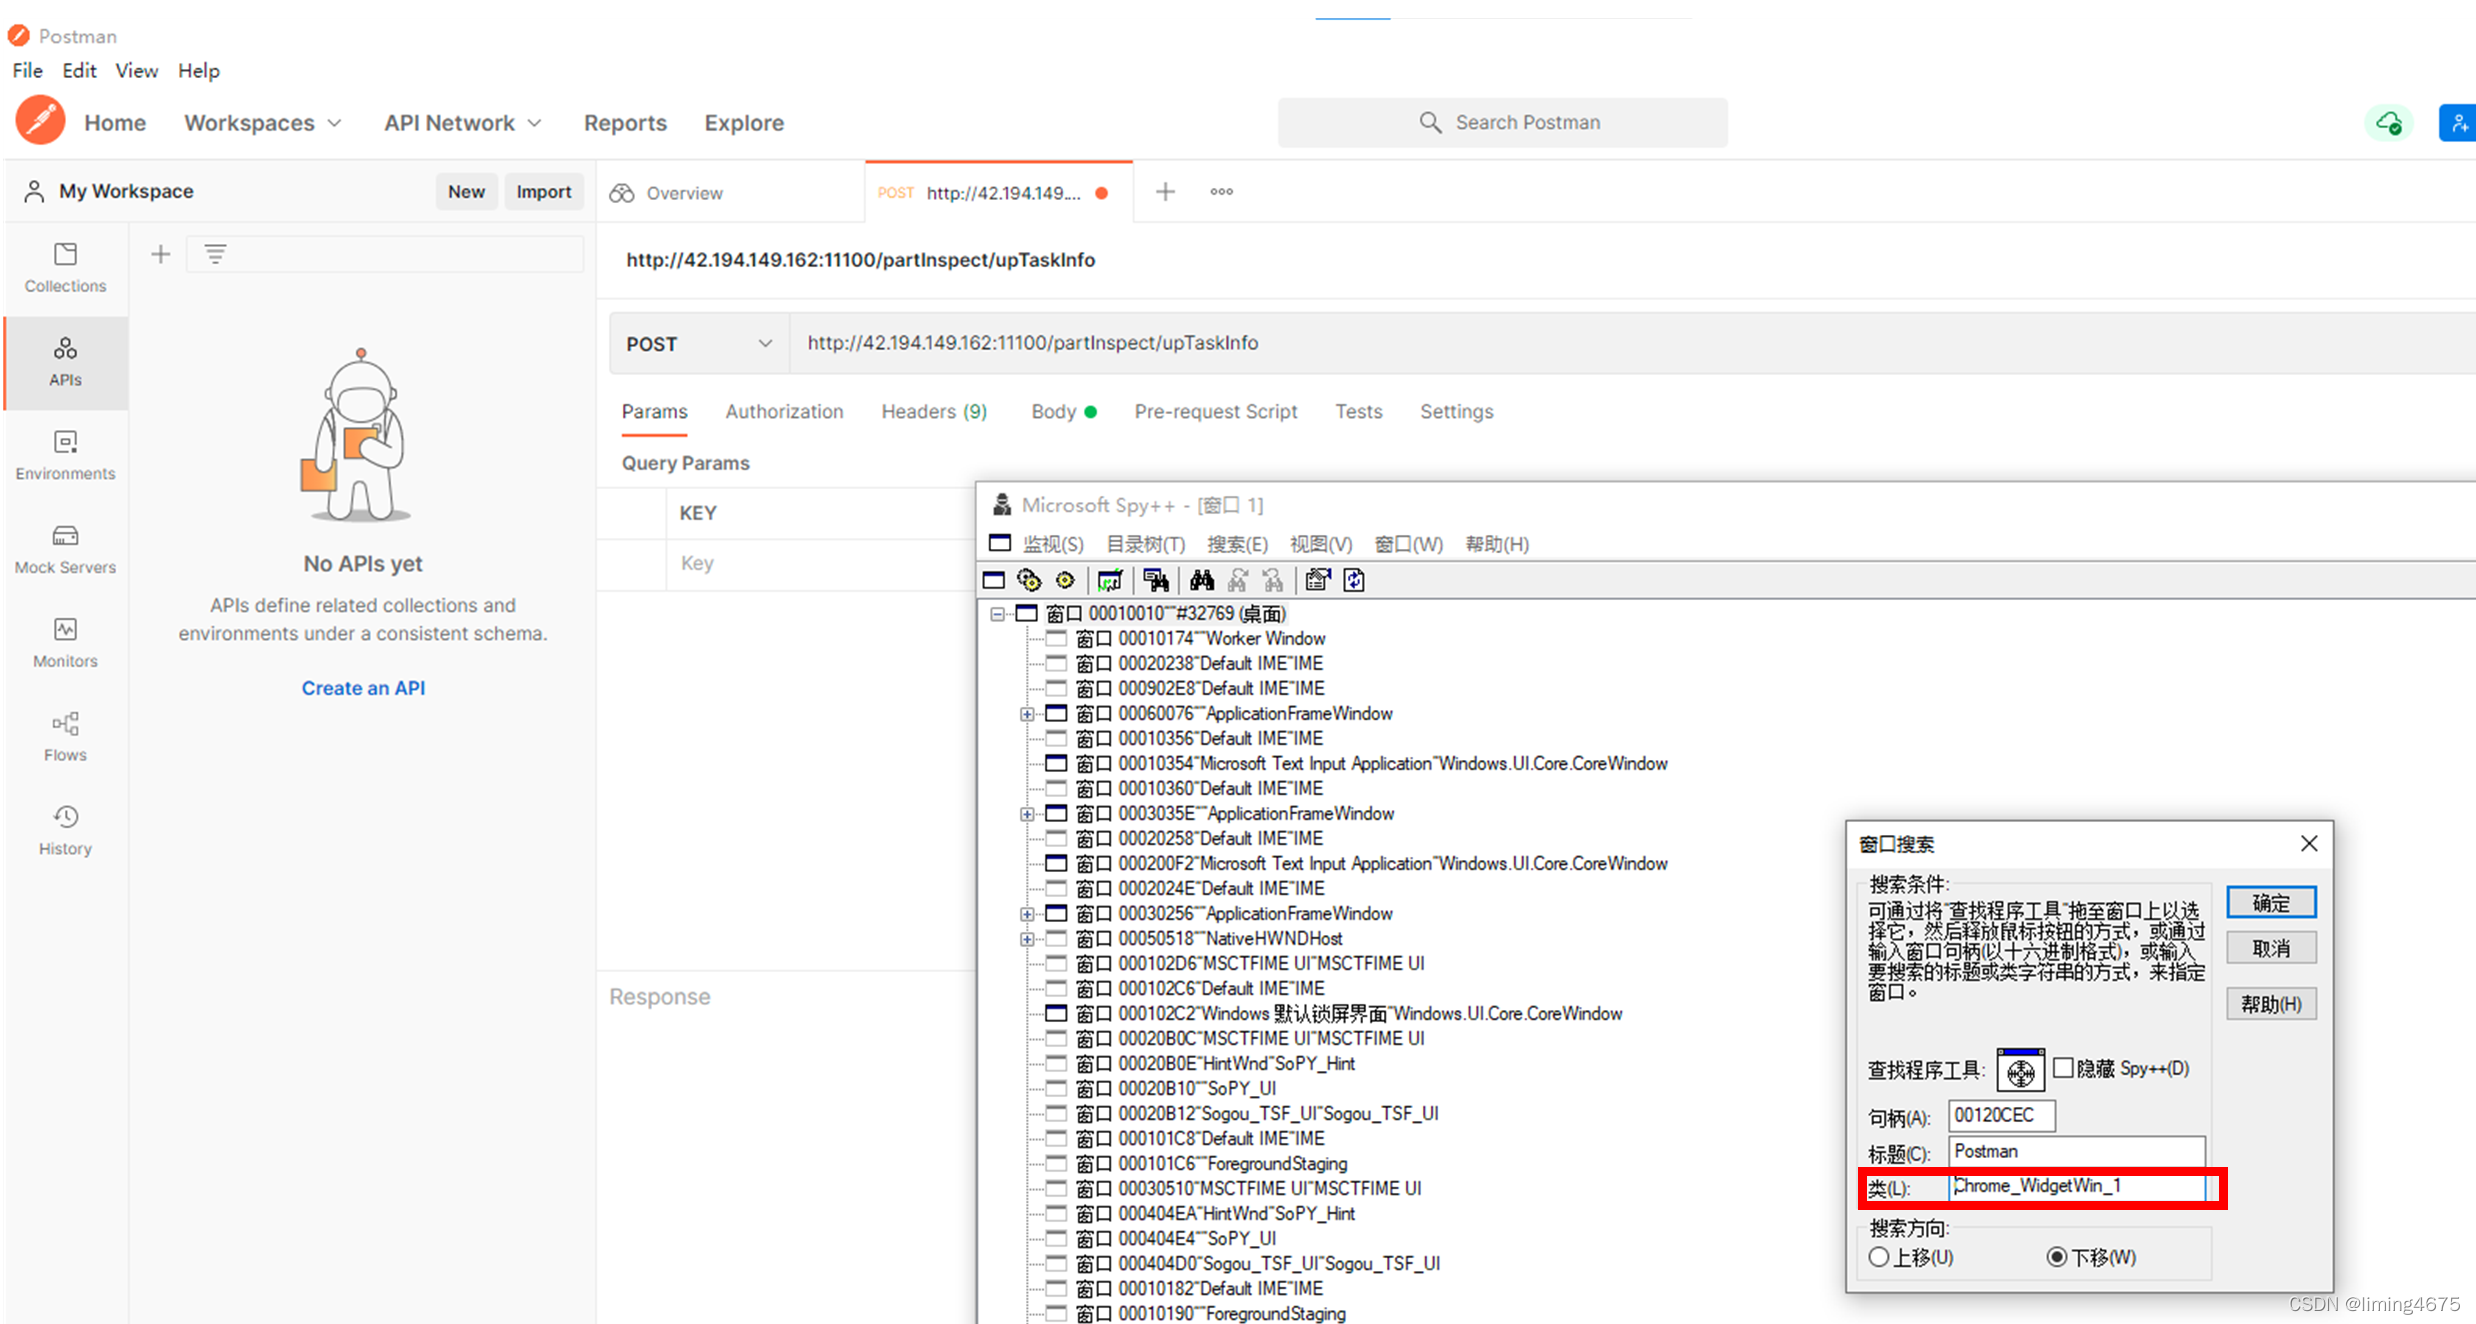The width and height of the screenshot is (2476, 1324).
Task: Click the Create an API link
Action: click(x=364, y=687)
